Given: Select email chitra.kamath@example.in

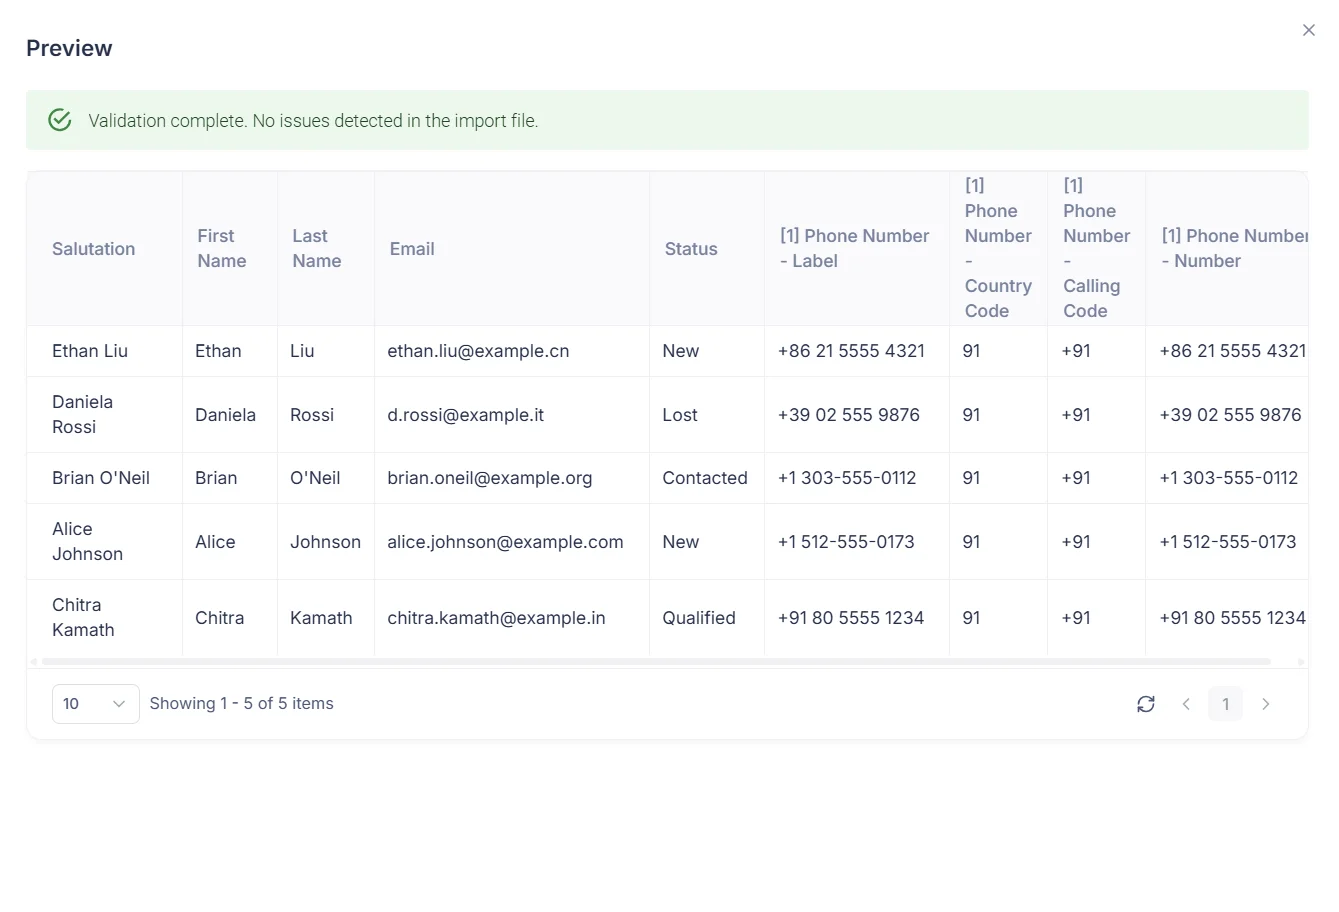Looking at the screenshot, I should point(496,618).
